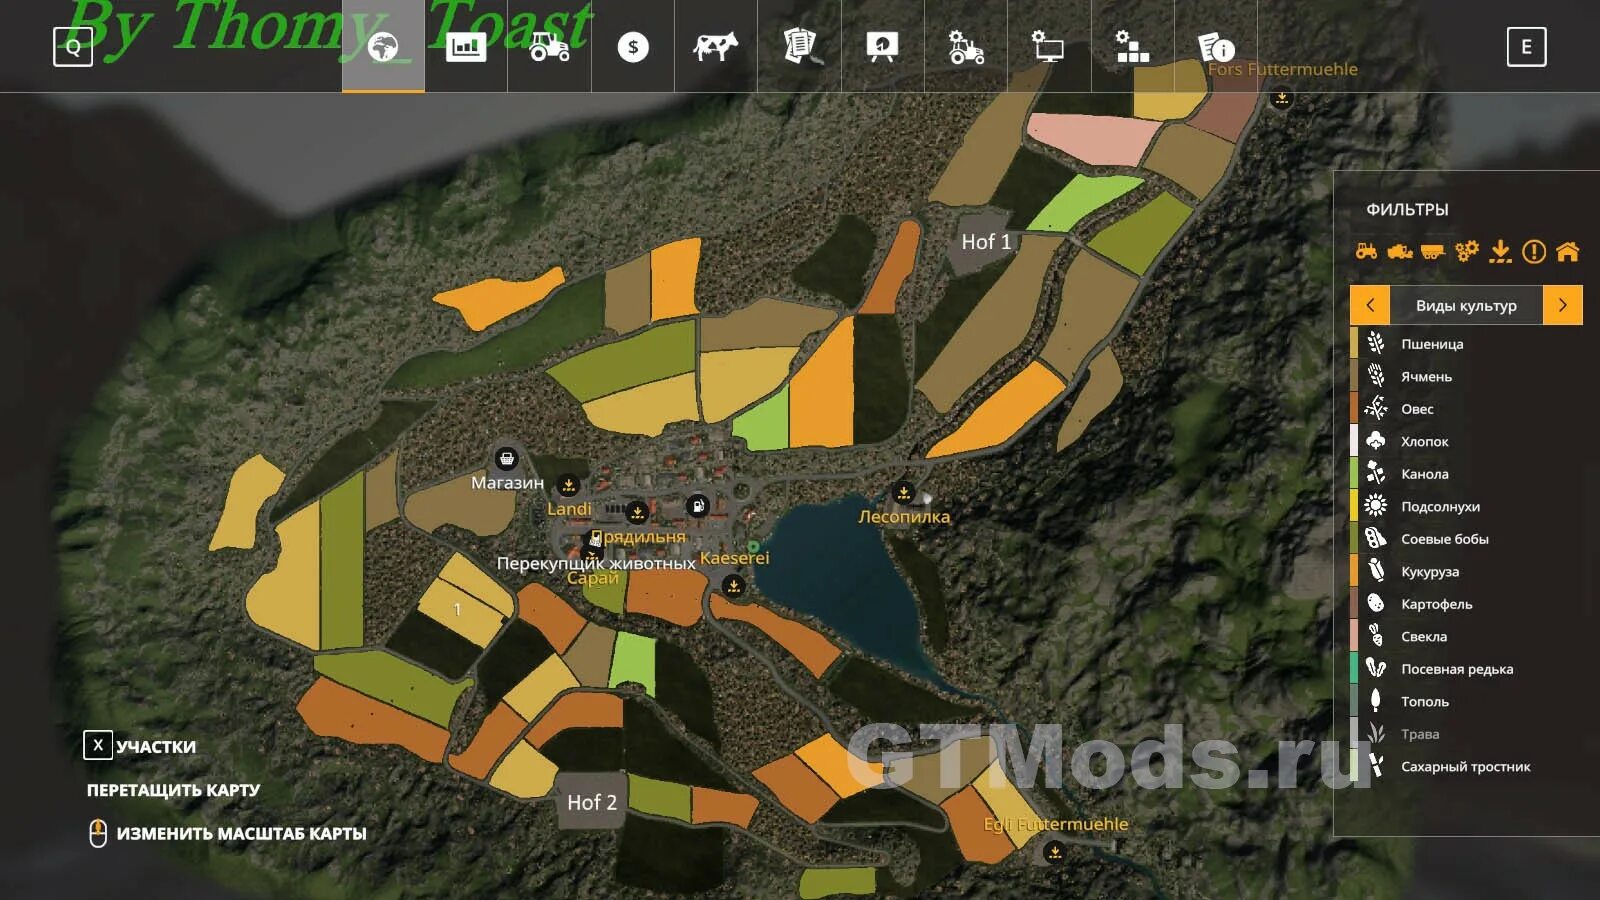Screen dimensions: 1600x900
Task: Toggle the Овес crop filter
Action: [x=1467, y=408]
